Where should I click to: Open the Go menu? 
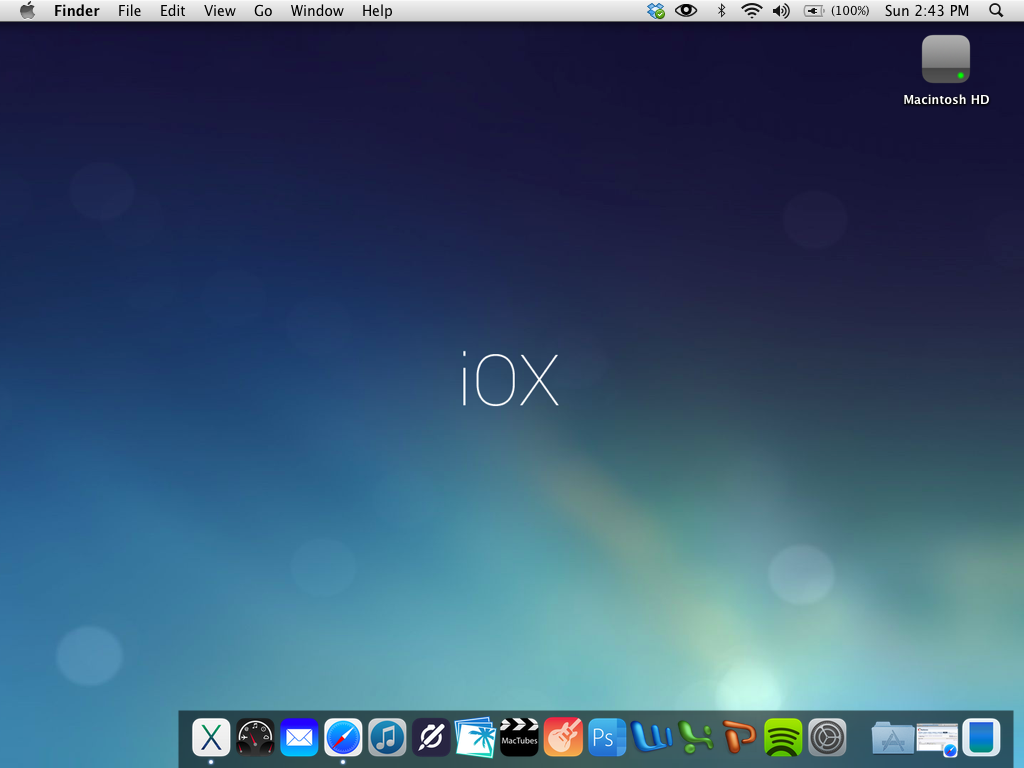tap(263, 10)
